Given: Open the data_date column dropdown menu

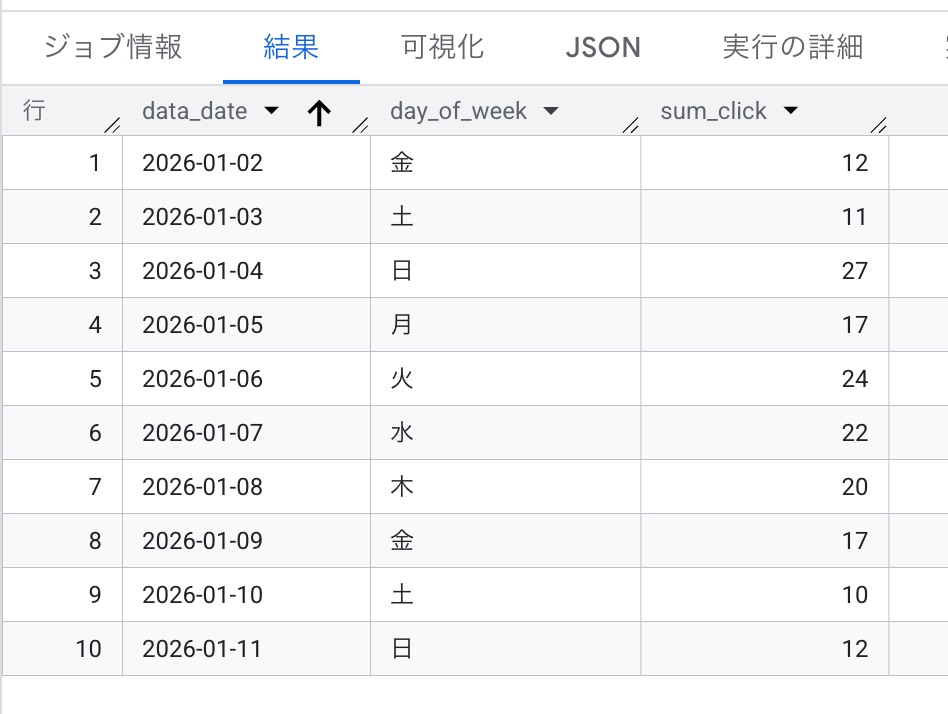Looking at the screenshot, I should pos(271,111).
